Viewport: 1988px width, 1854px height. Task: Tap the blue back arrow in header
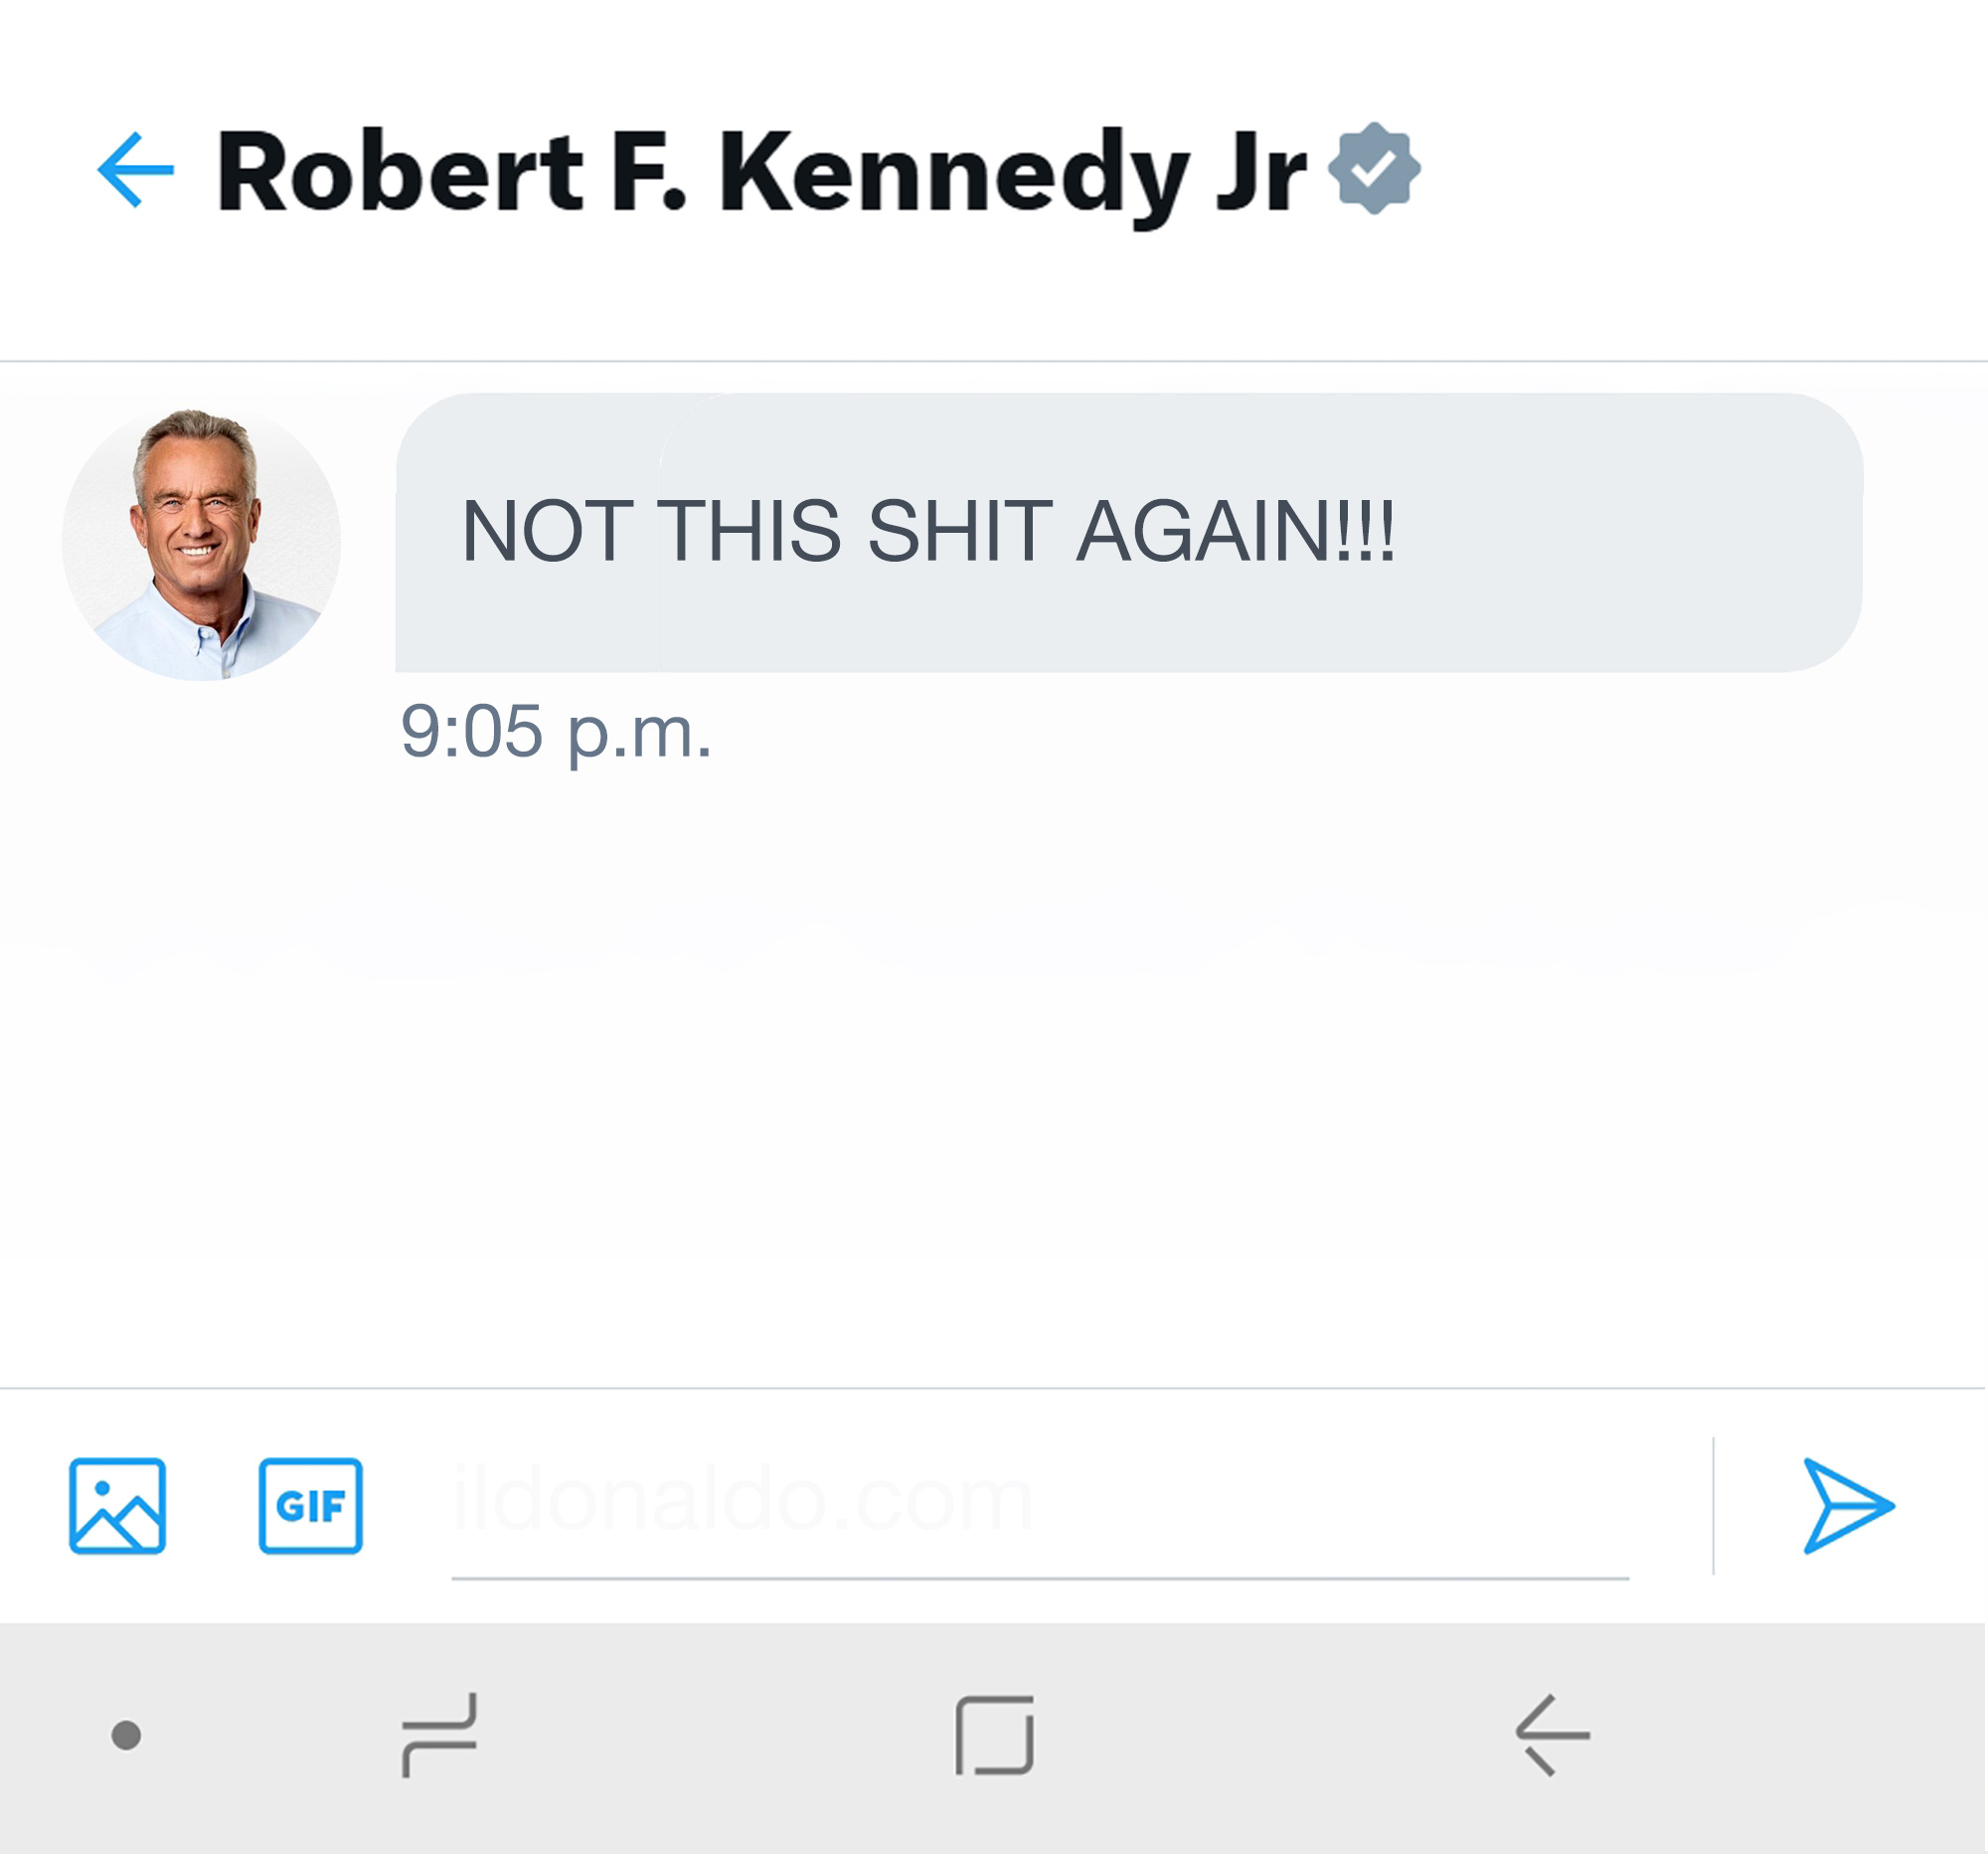coord(136,170)
